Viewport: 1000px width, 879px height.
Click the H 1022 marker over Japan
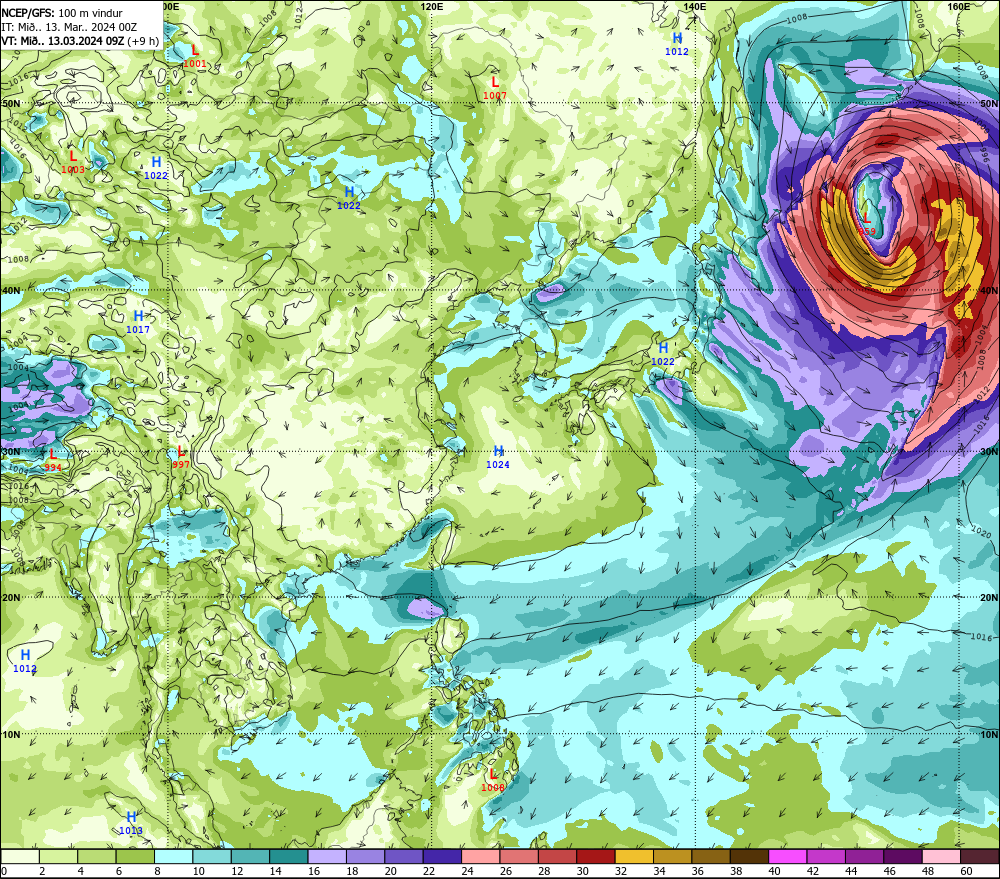(x=663, y=354)
